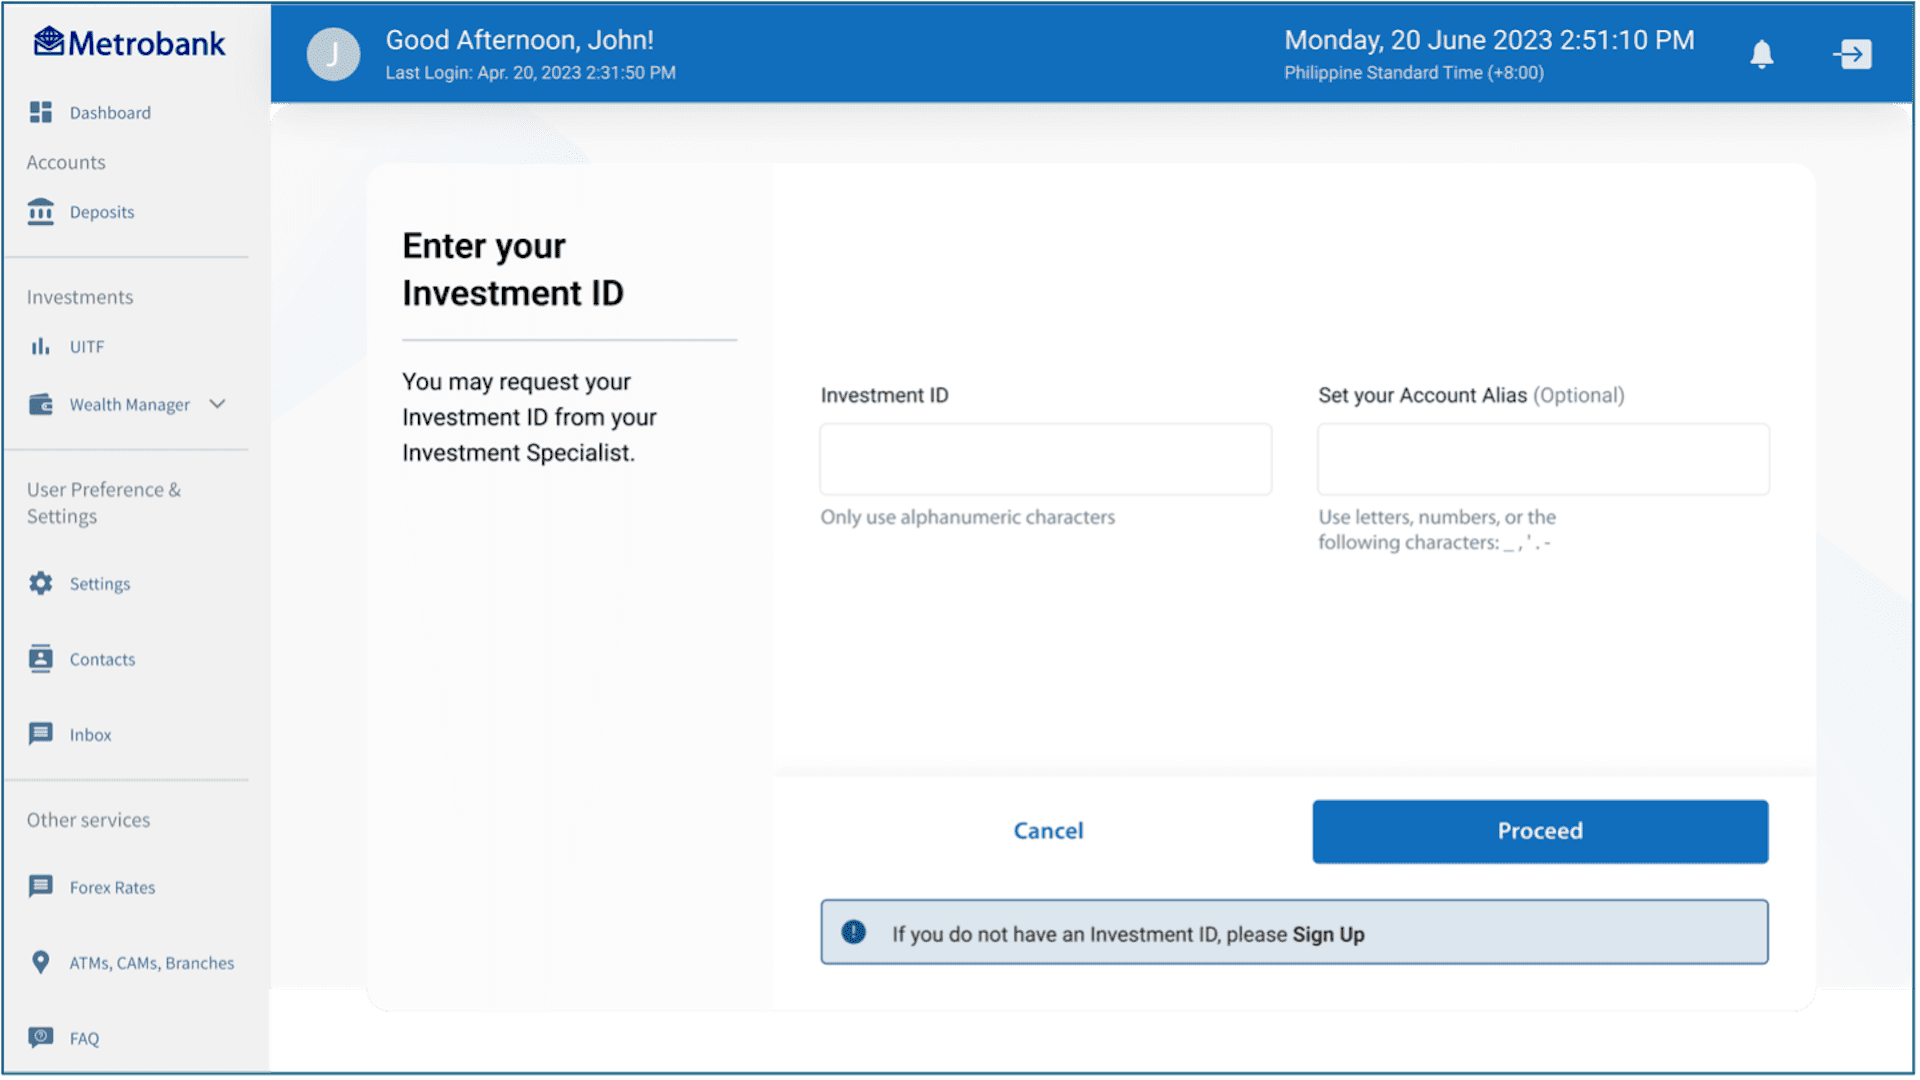
Task: Click the 'Other services' section label
Action: (x=88, y=820)
